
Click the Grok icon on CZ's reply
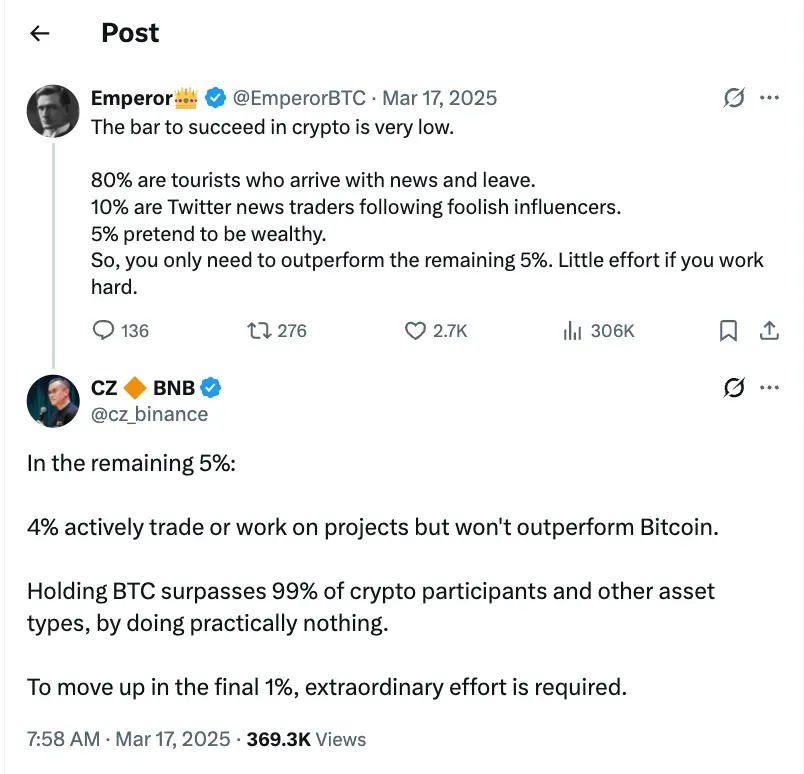coord(734,387)
